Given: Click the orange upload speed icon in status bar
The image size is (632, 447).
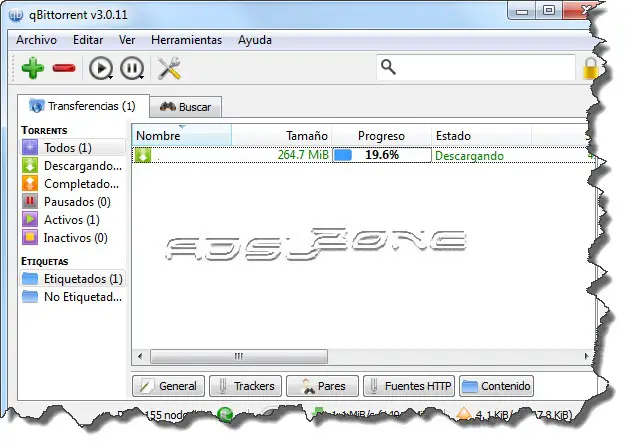Looking at the screenshot, I should [x=464, y=413].
